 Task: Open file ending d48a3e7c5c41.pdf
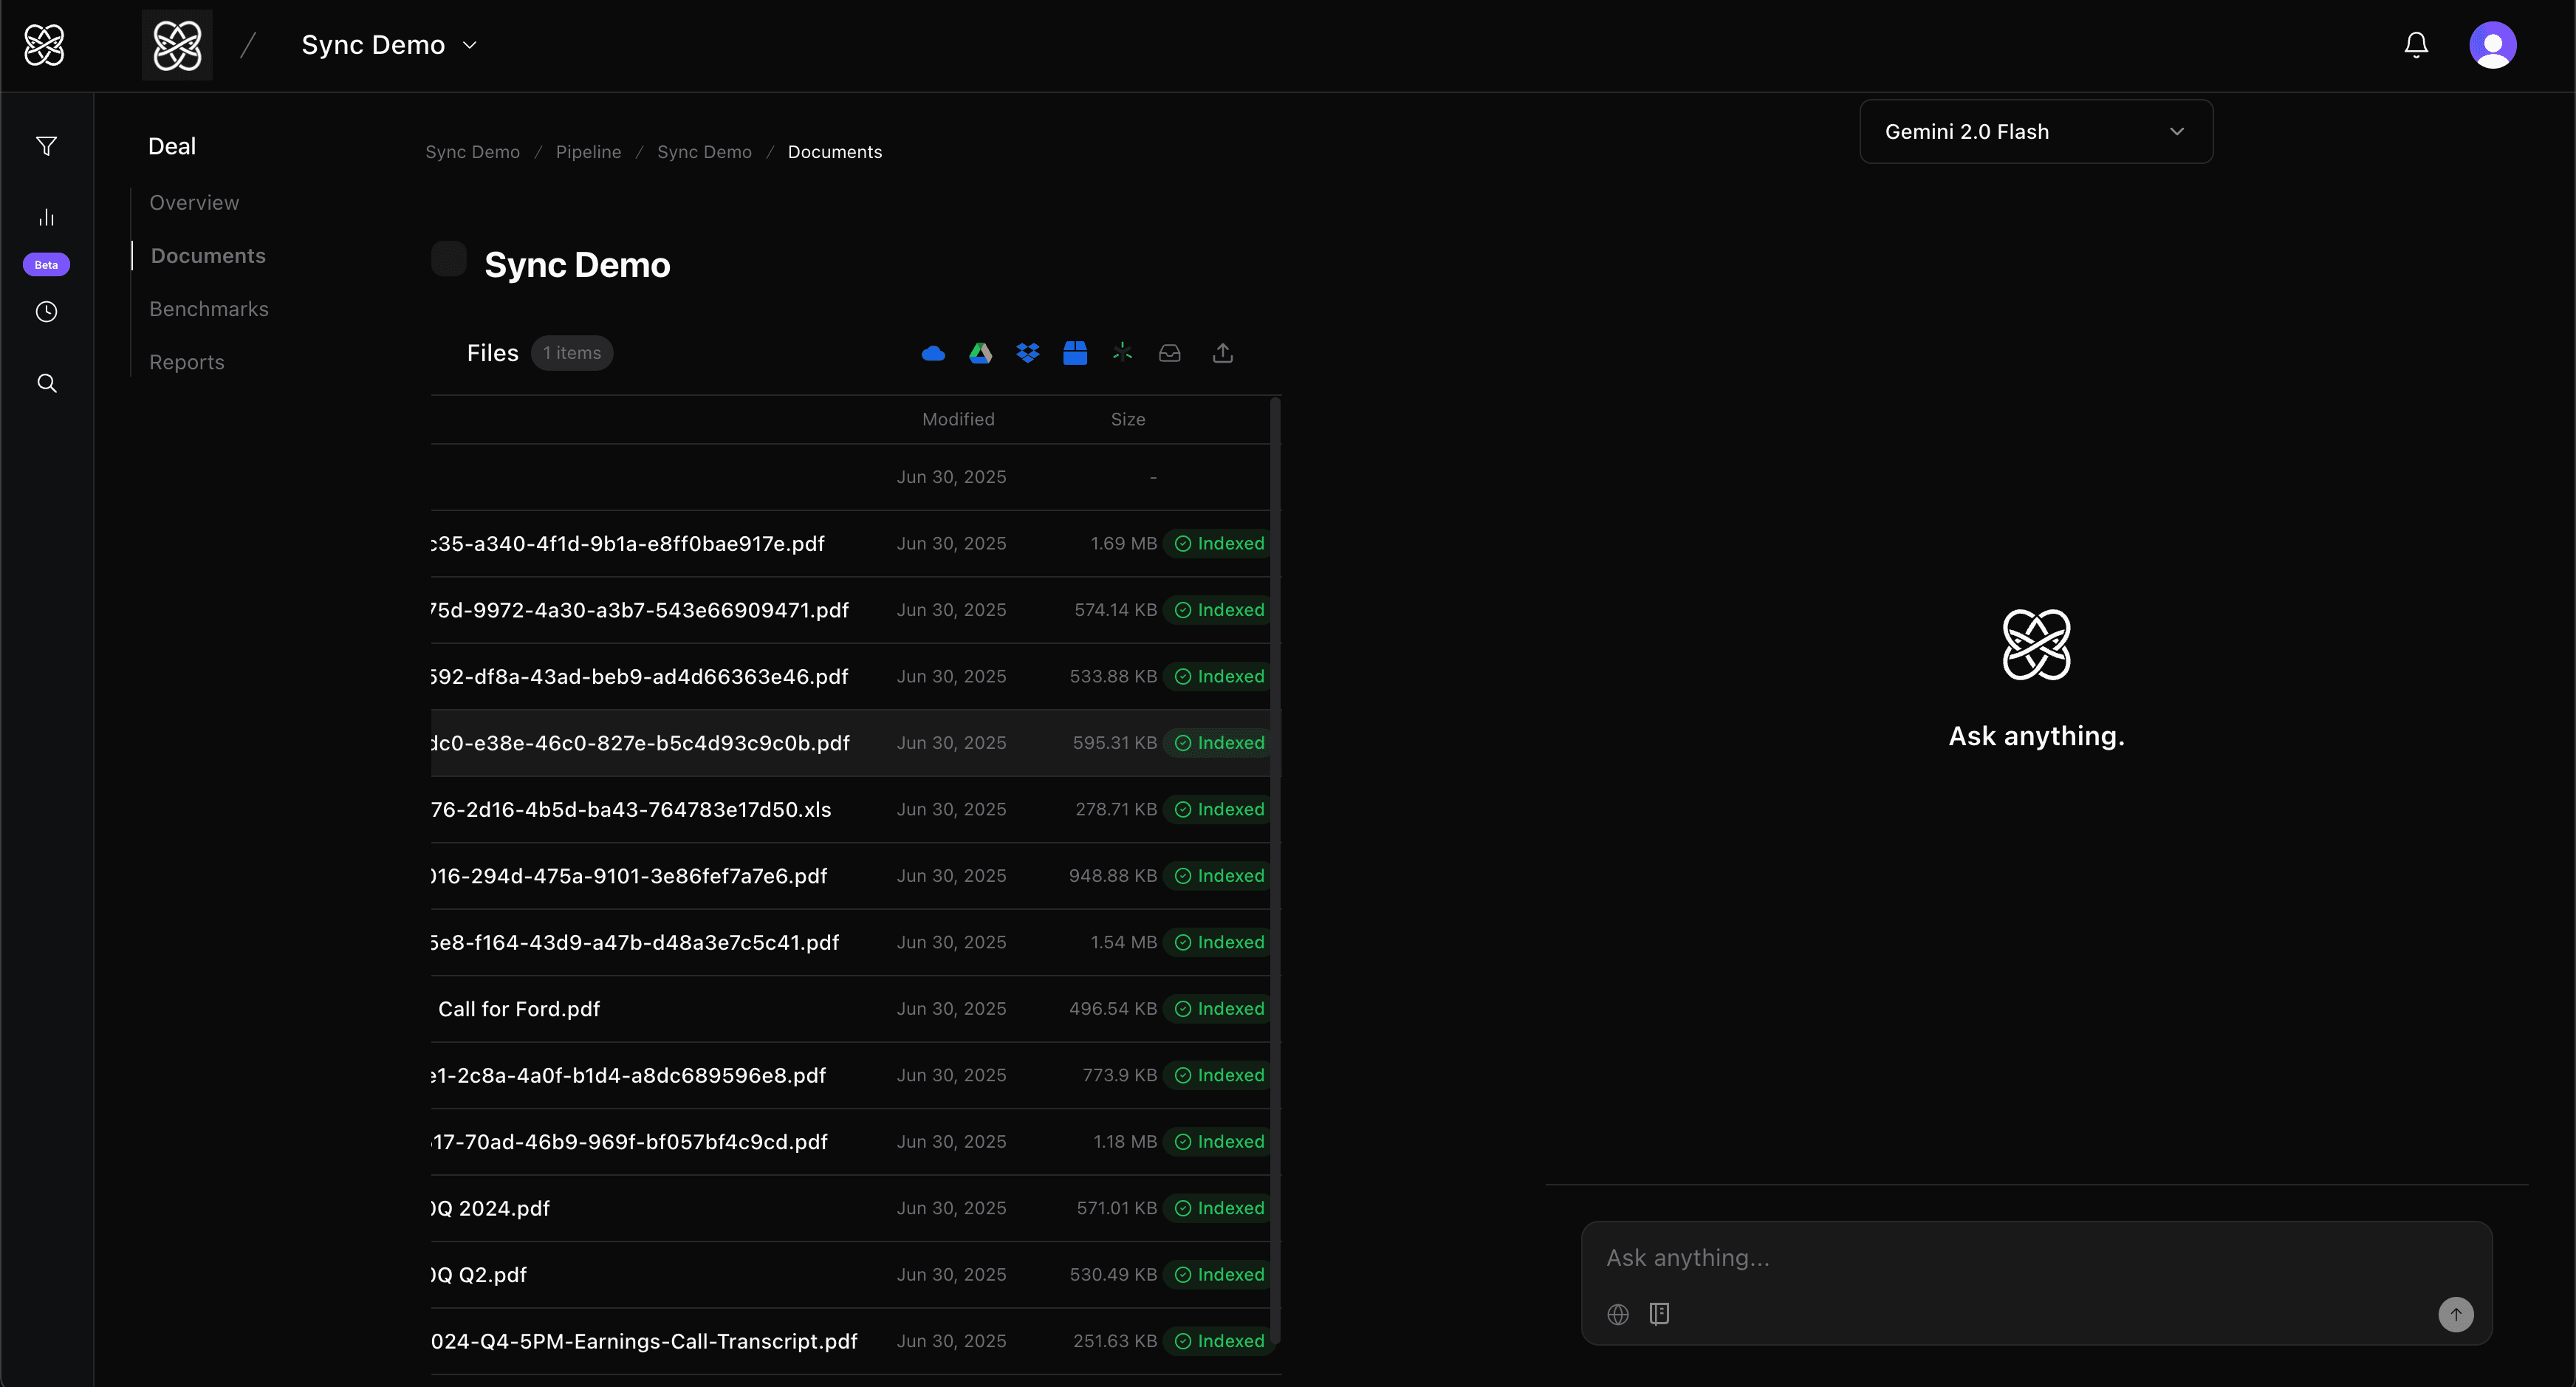(635, 943)
